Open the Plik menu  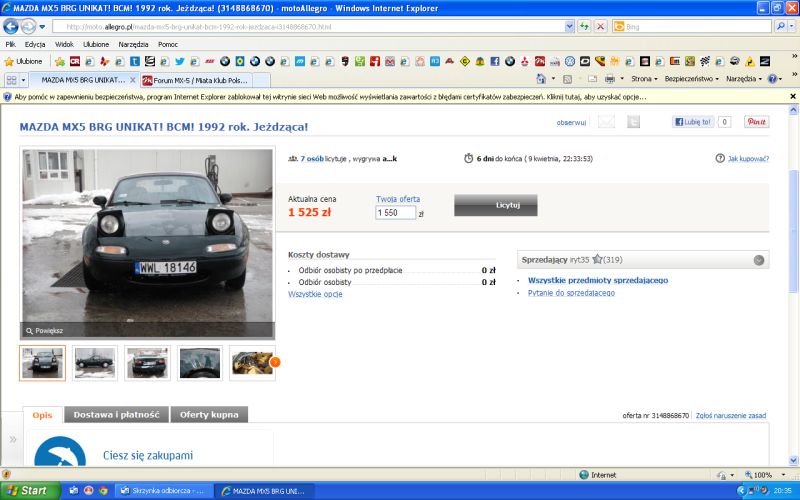click(x=11, y=44)
